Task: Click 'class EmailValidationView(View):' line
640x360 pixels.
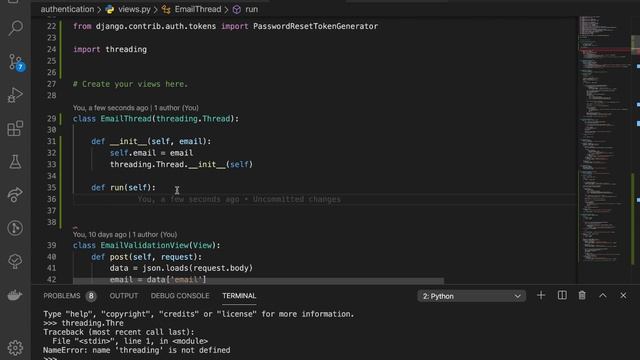Action: point(147,245)
